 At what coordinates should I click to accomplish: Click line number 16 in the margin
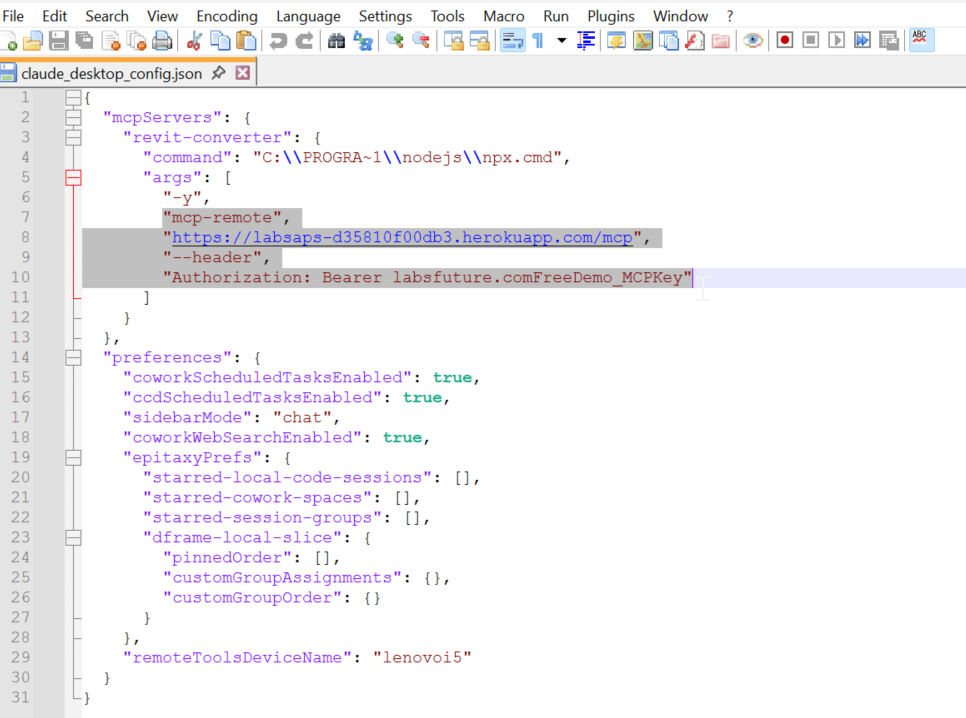click(x=20, y=397)
